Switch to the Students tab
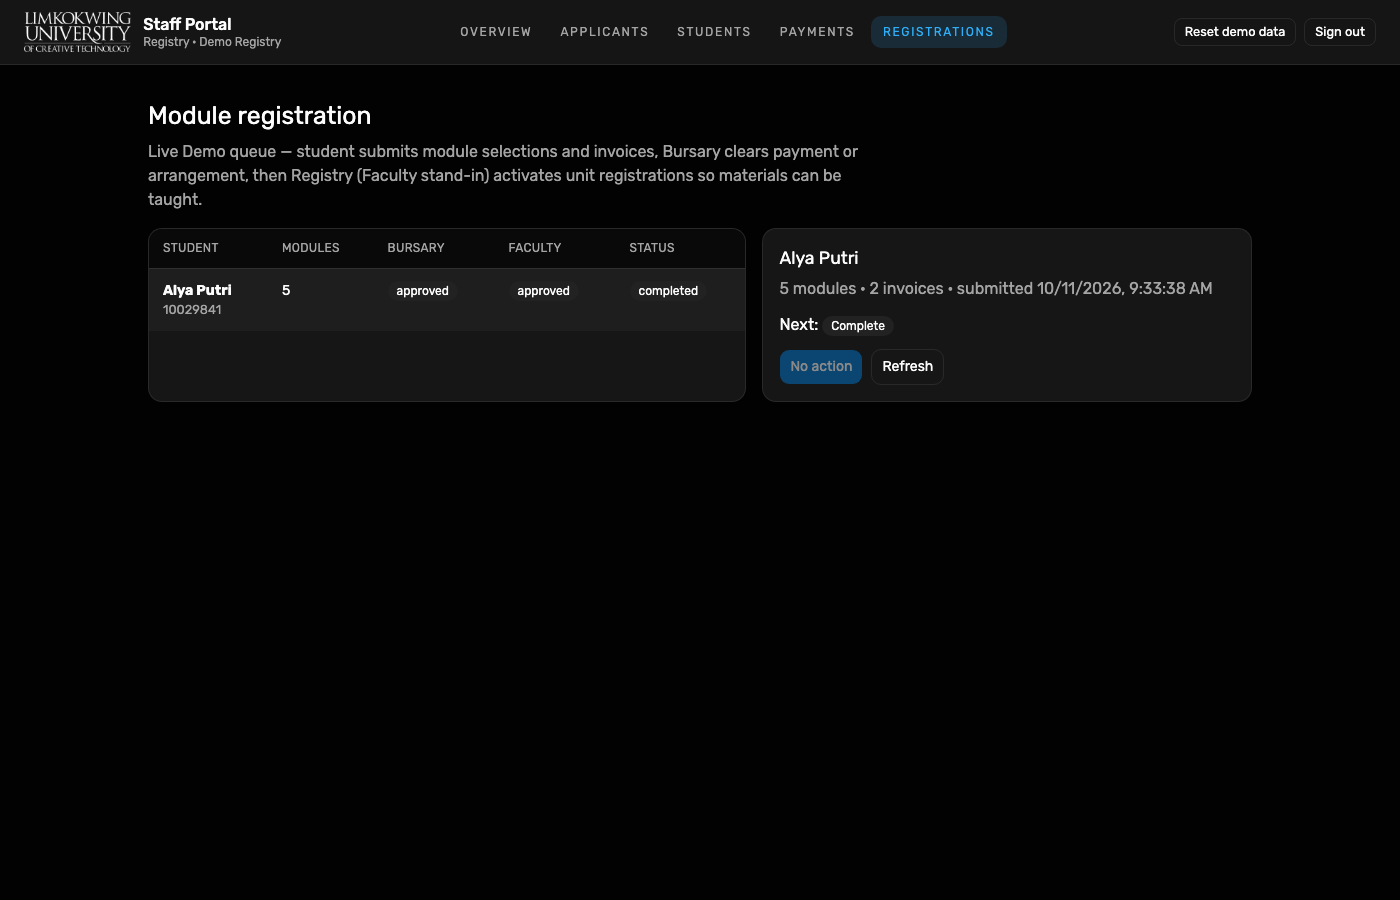Viewport: 1400px width, 900px height. coord(714,32)
